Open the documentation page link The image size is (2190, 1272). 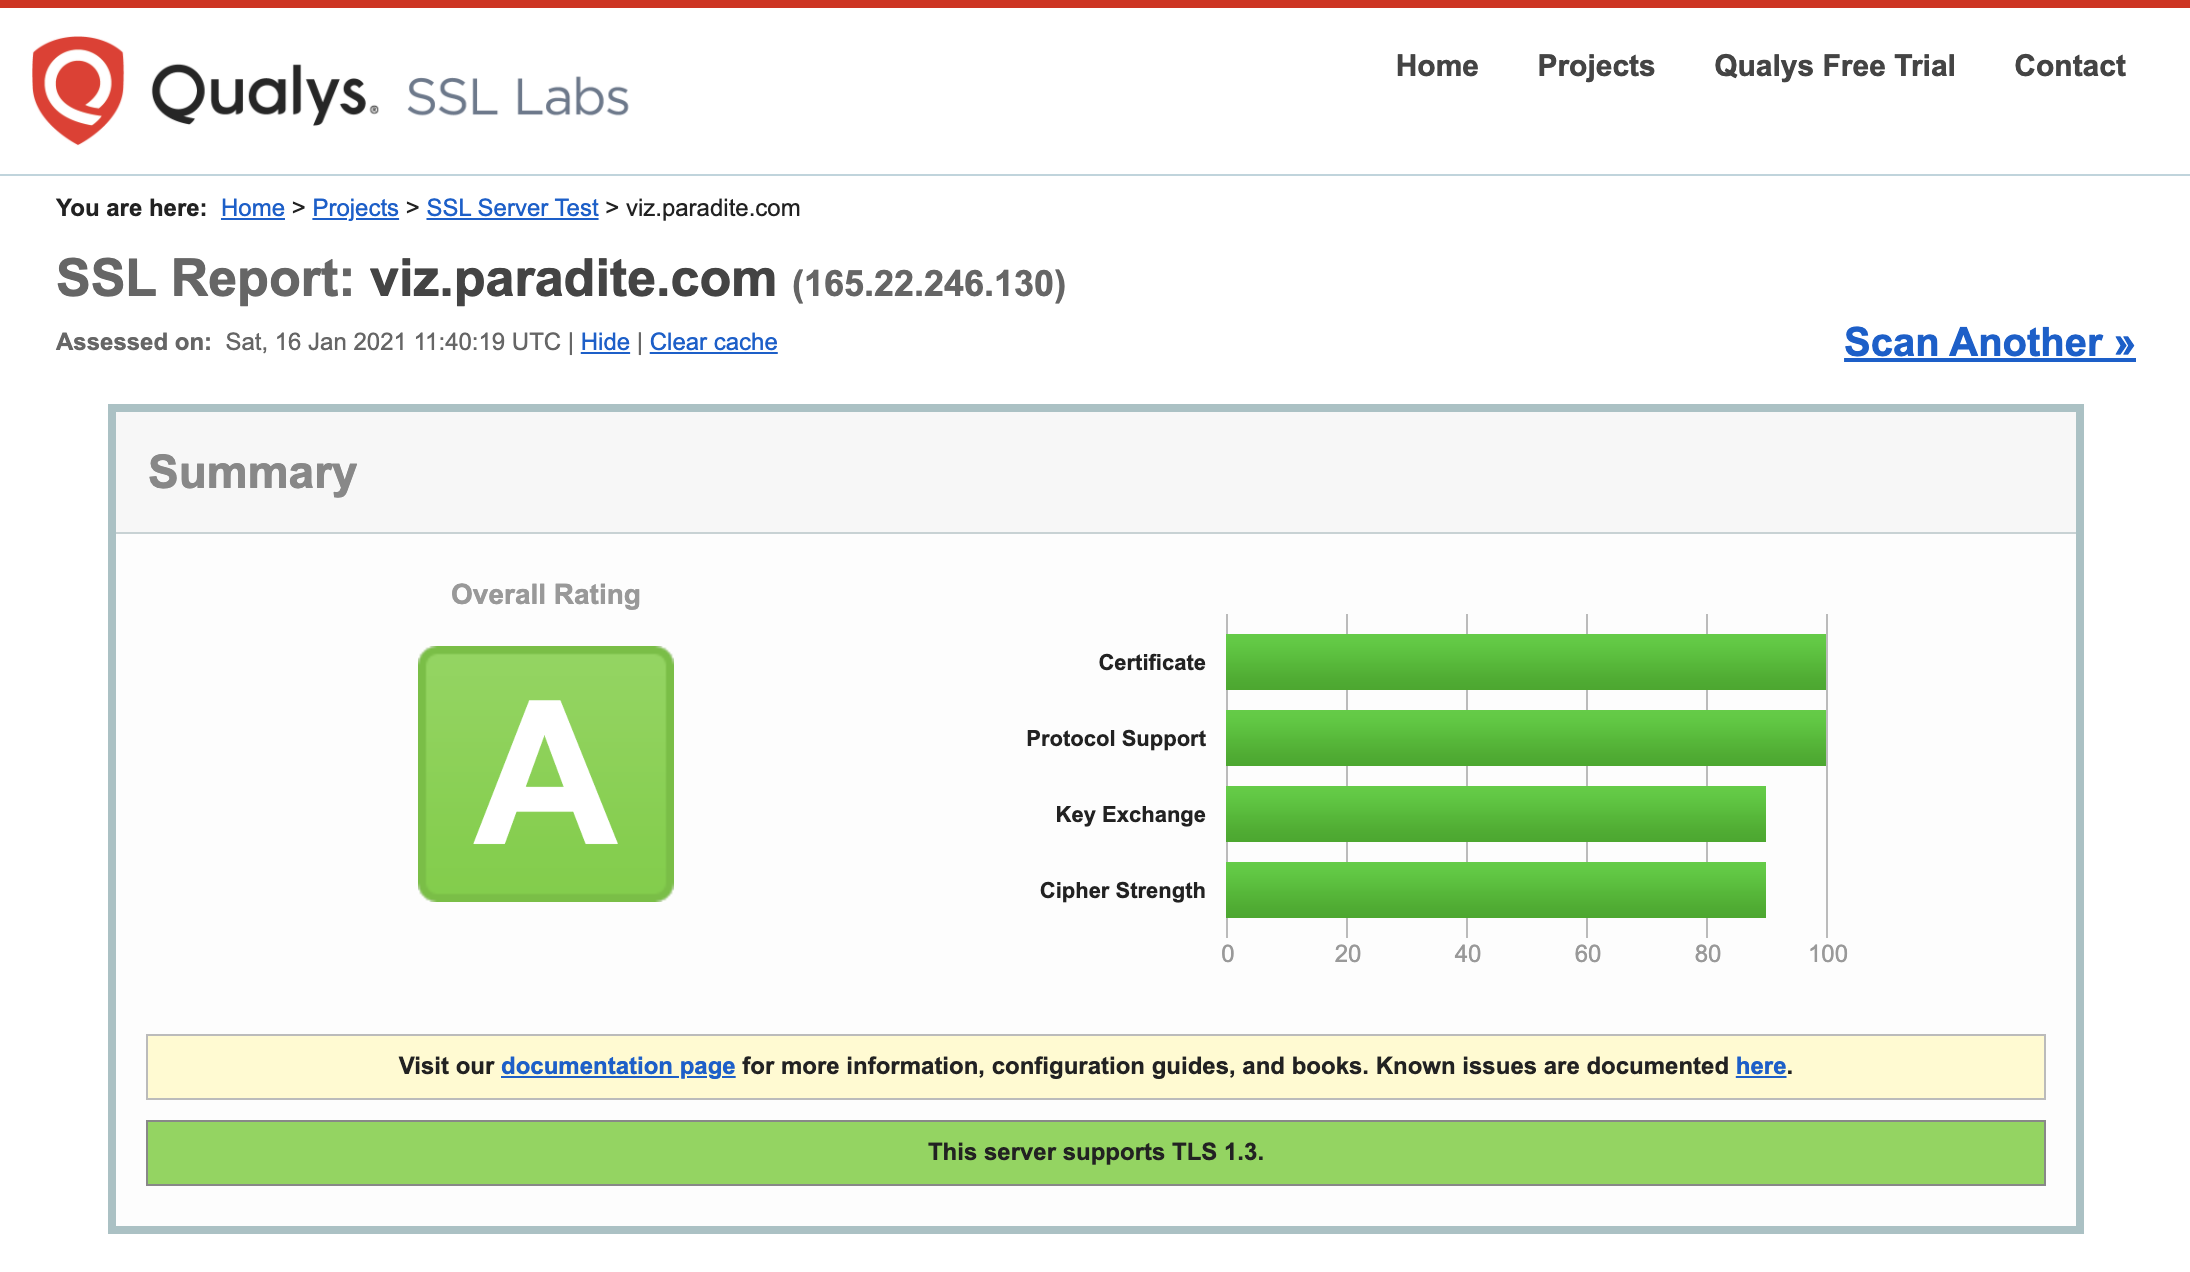tap(617, 1066)
